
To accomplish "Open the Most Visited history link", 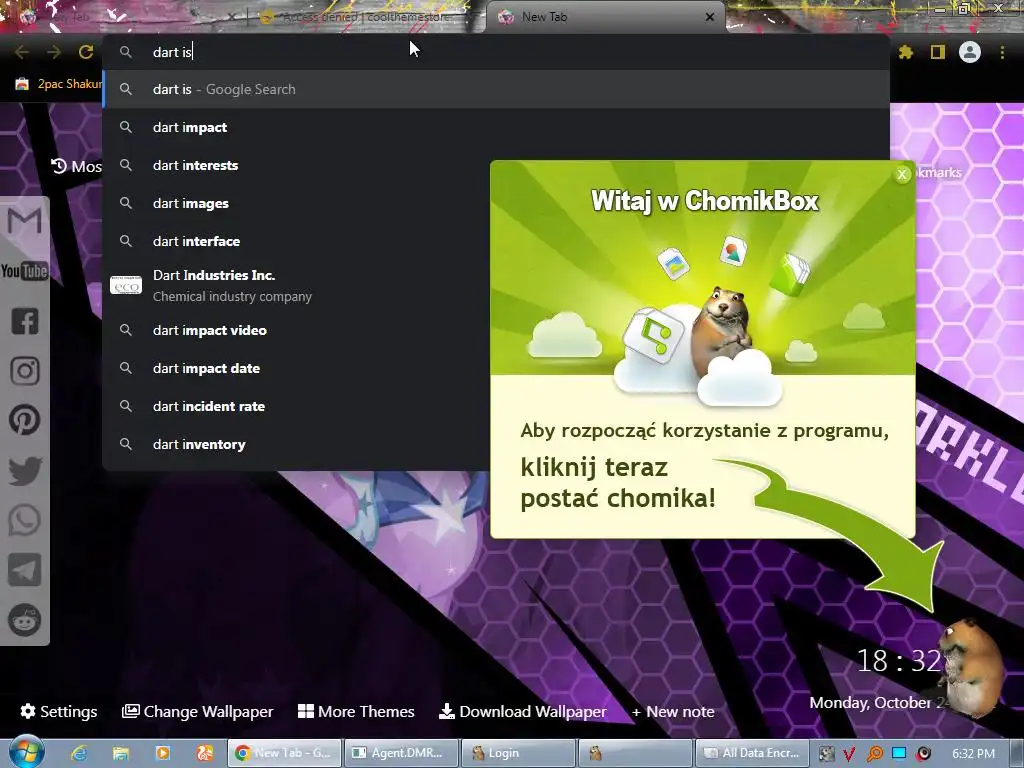I will (x=76, y=167).
